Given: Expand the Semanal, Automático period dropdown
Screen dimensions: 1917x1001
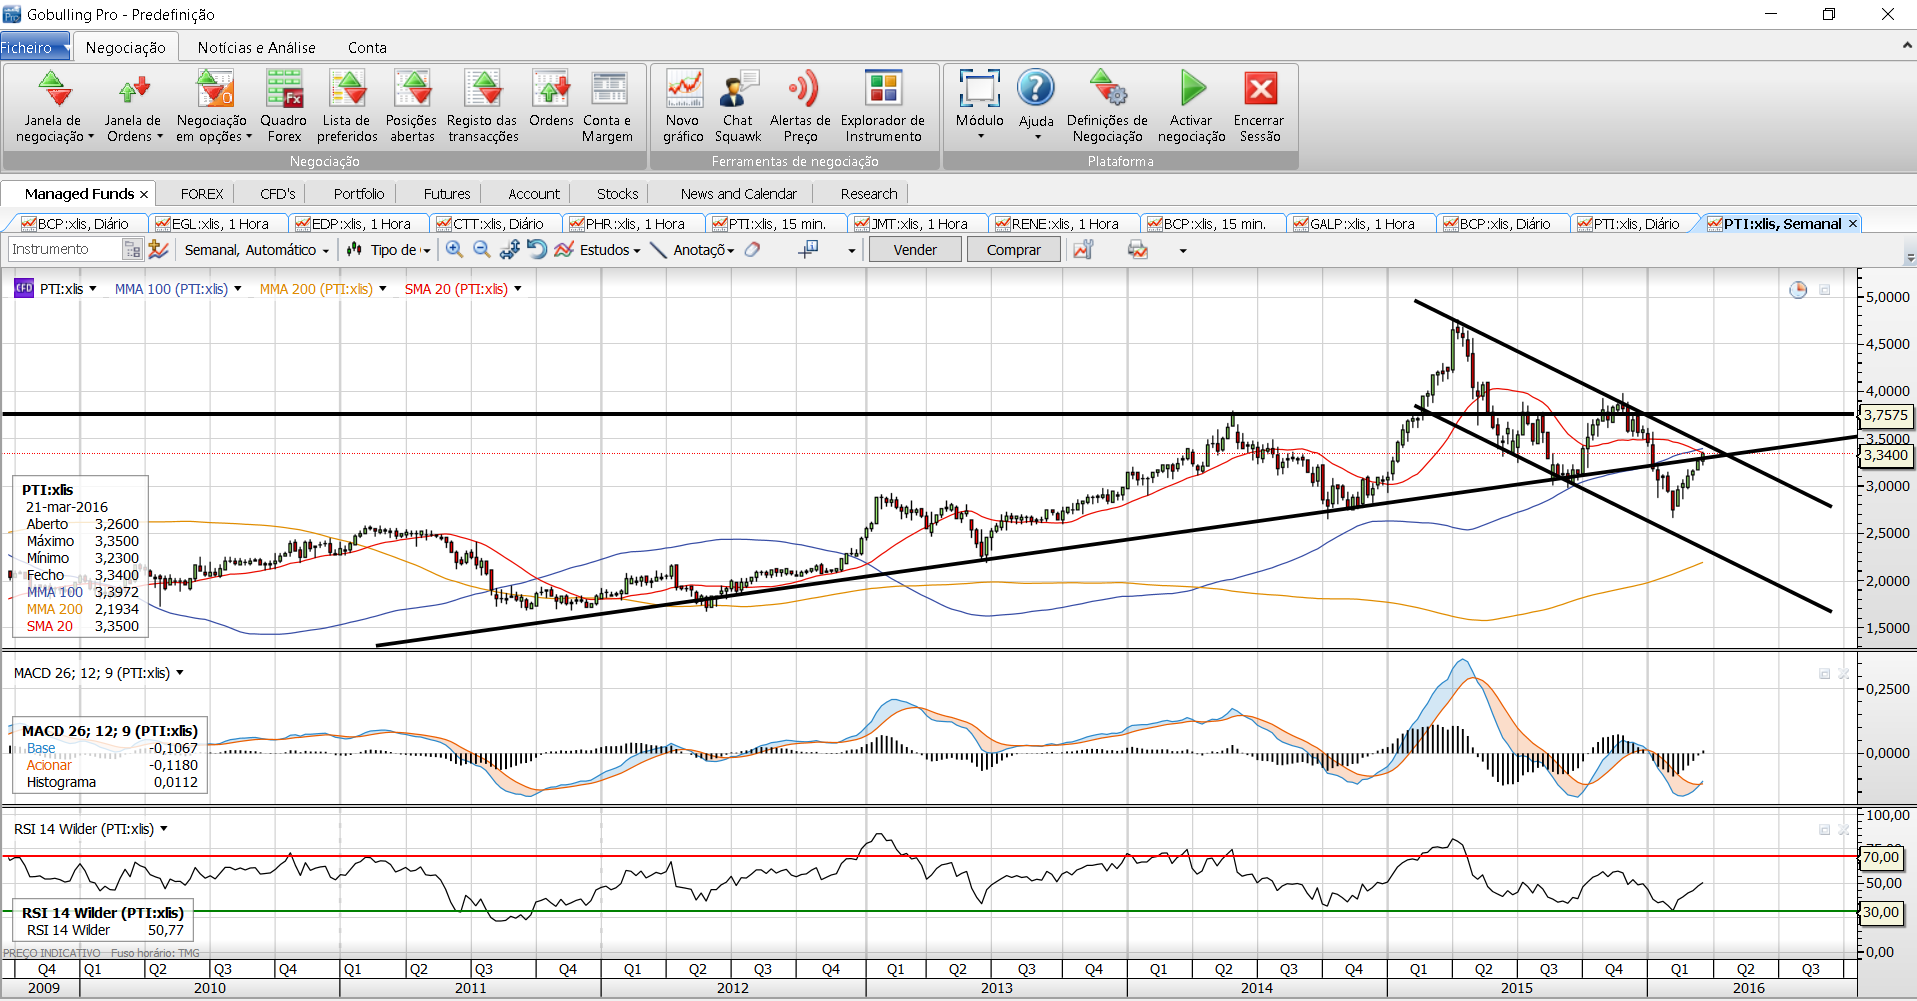Looking at the screenshot, I should 256,250.
